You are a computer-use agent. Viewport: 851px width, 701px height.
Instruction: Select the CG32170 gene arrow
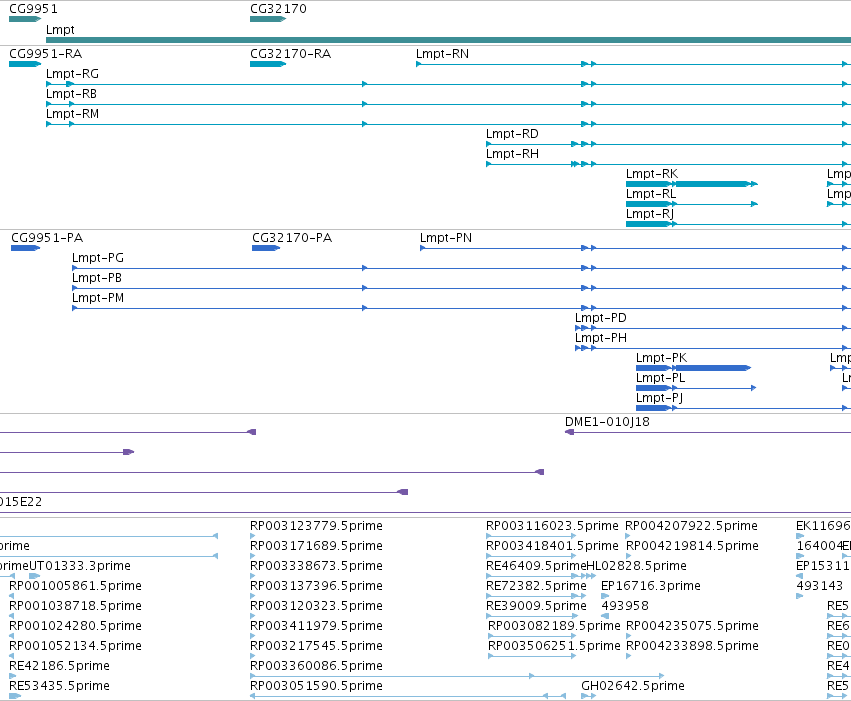click(x=268, y=19)
